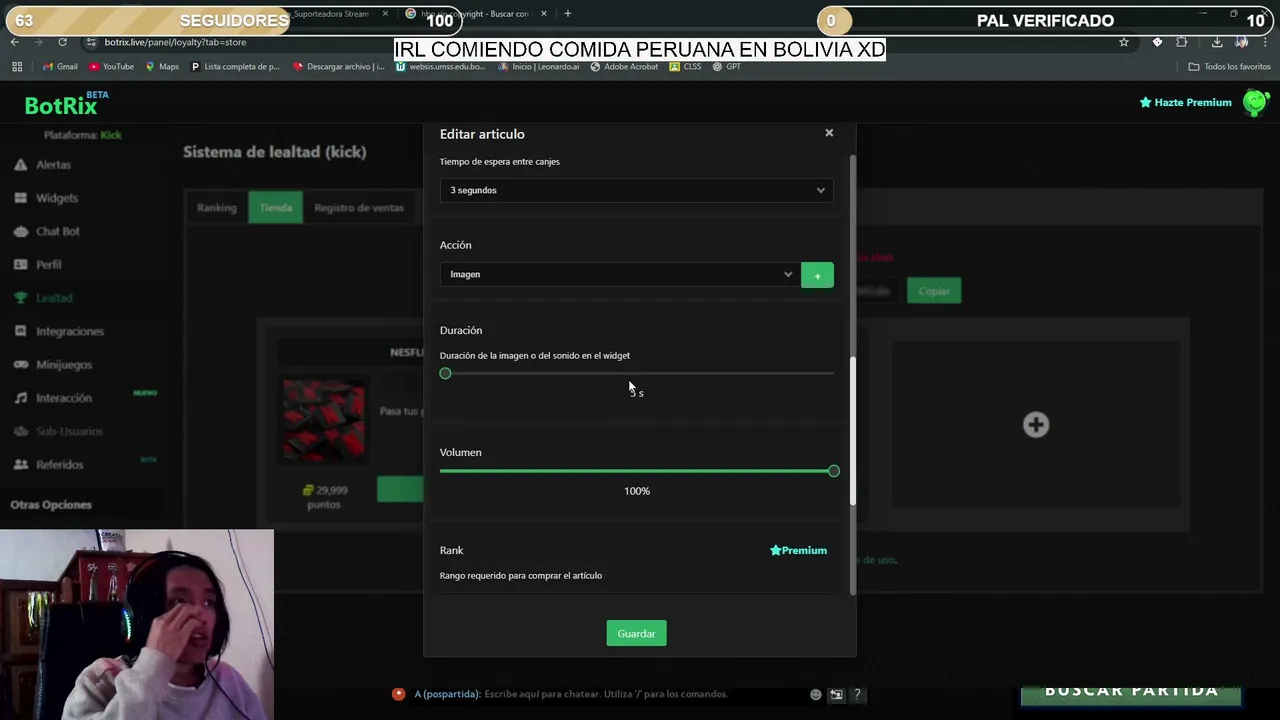Click the red keyboard item thumbnail
This screenshot has width=1280, height=720.
[324, 420]
